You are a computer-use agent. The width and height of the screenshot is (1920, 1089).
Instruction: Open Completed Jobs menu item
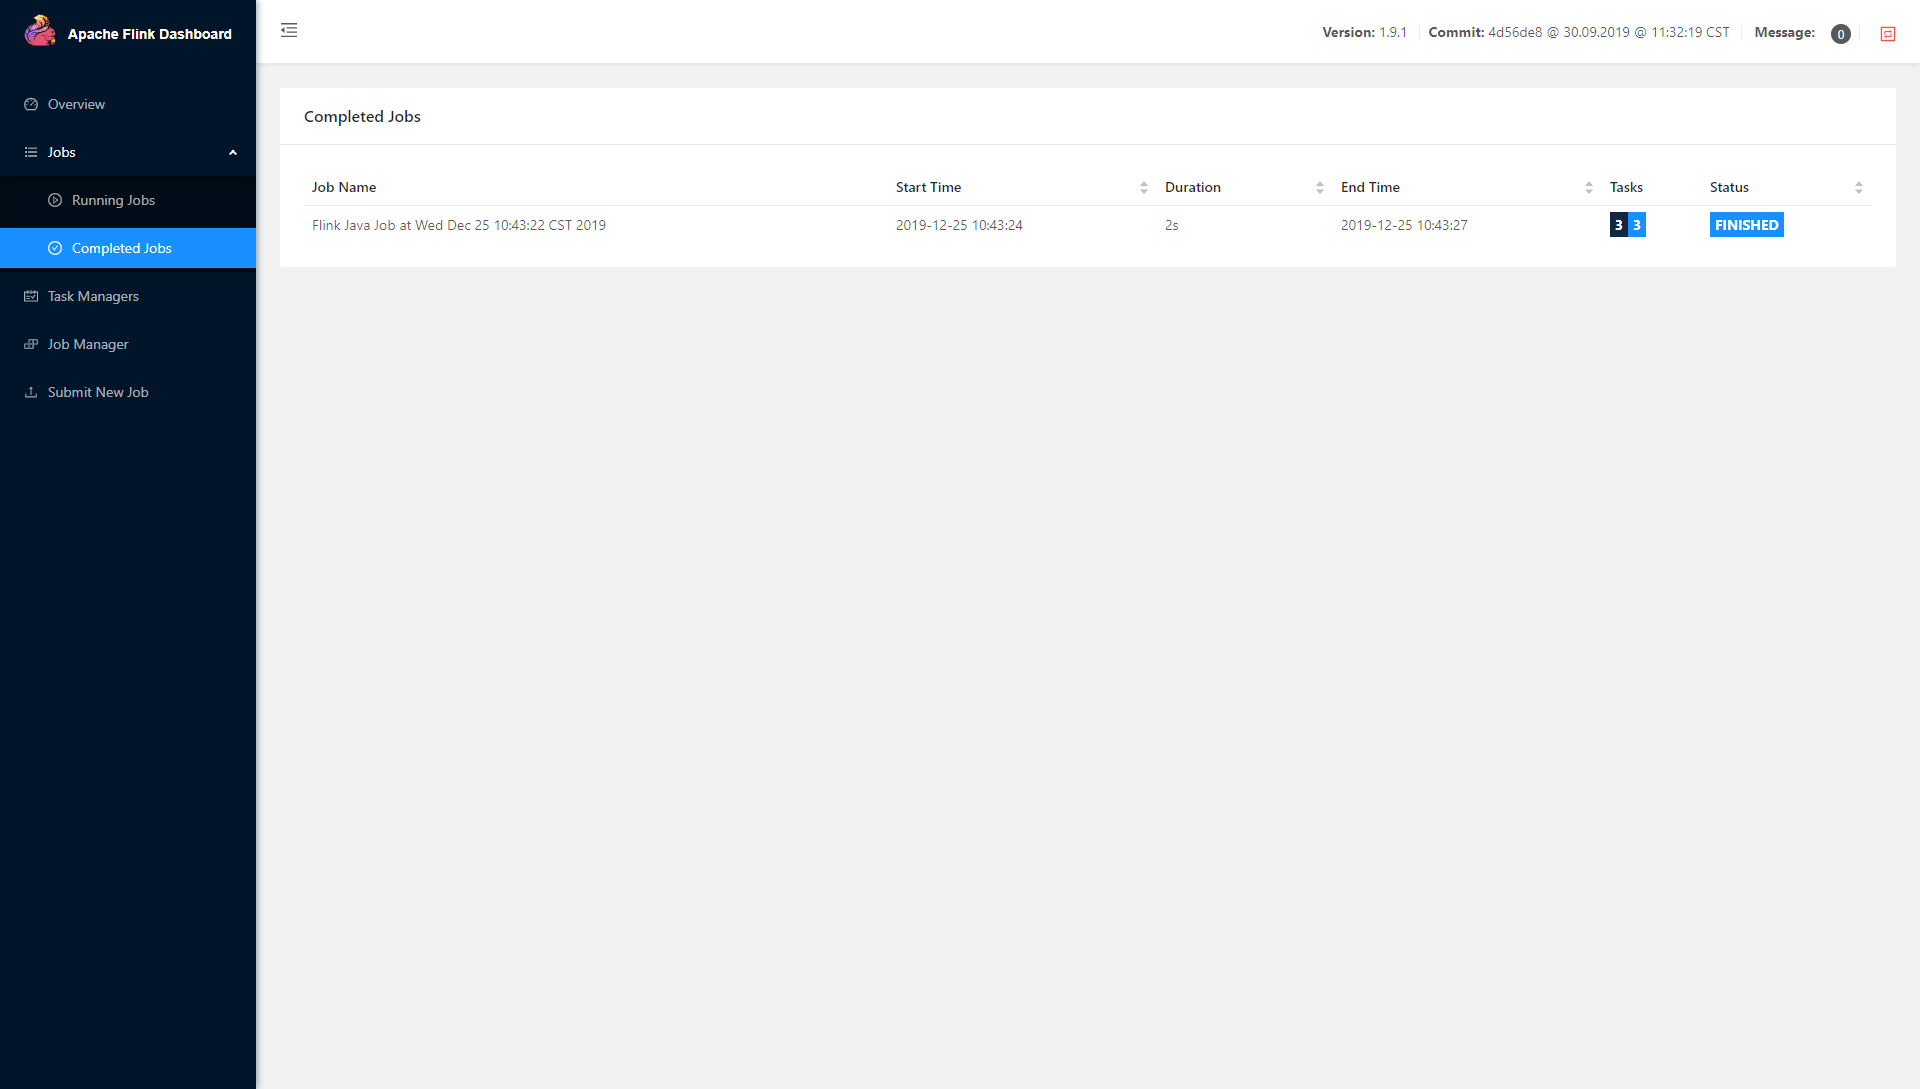122,248
